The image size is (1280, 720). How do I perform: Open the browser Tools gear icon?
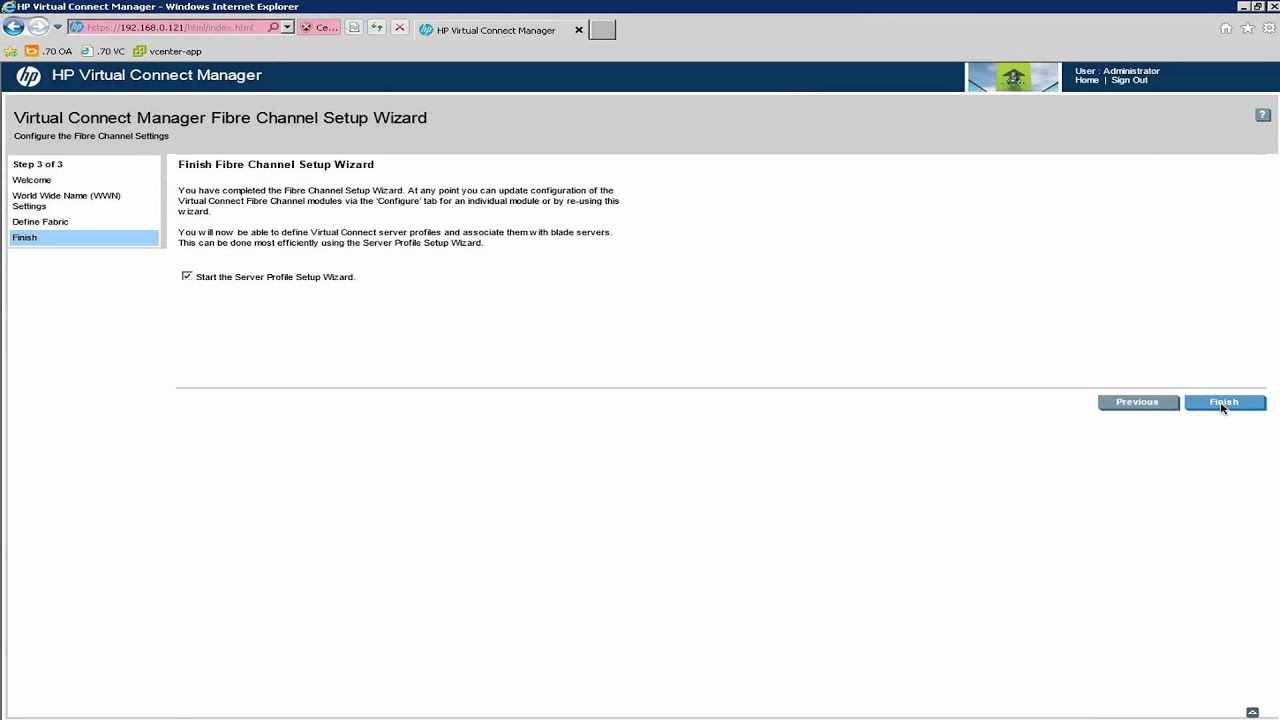(1268, 28)
